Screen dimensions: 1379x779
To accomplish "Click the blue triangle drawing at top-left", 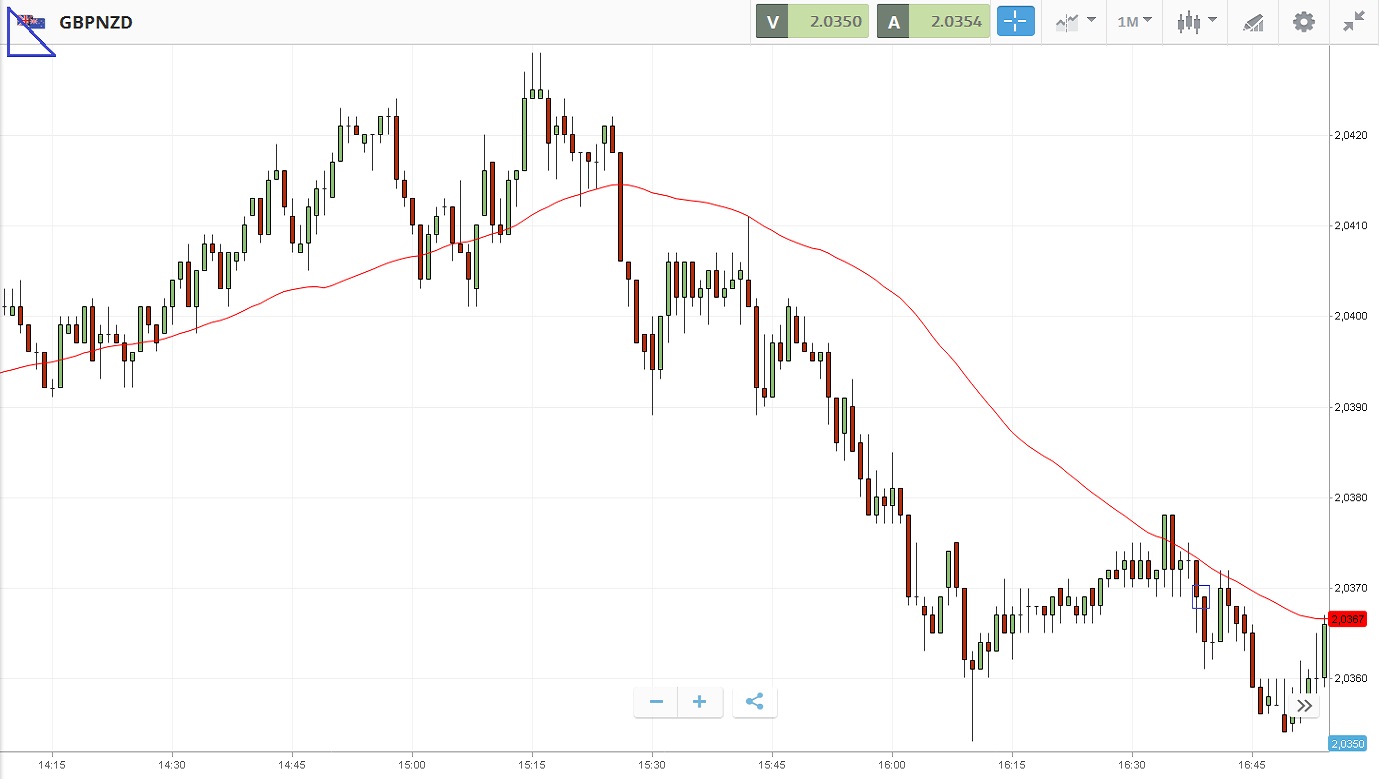I will 24,42.
